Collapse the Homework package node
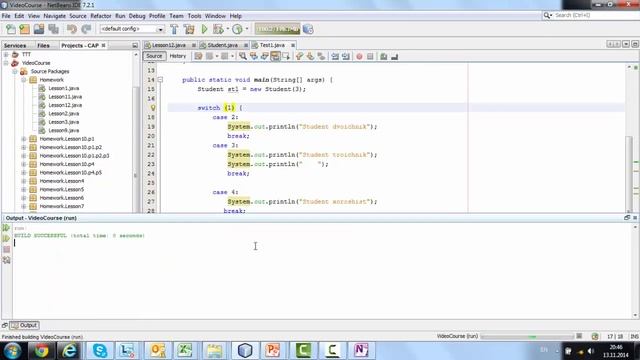The width and height of the screenshot is (640, 360). 24,80
